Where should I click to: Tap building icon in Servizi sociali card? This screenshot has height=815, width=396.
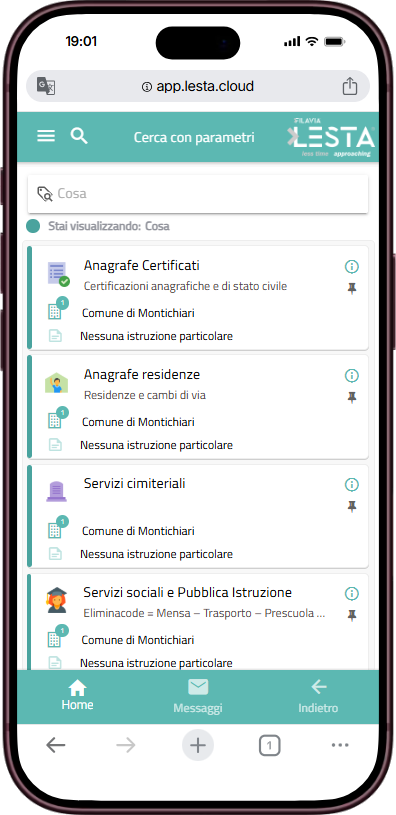coord(55,639)
